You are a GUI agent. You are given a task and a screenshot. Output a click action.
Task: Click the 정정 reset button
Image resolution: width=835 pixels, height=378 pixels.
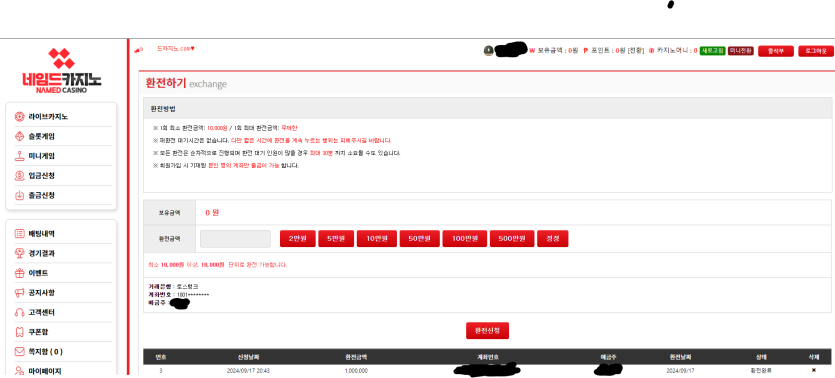[x=553, y=239]
